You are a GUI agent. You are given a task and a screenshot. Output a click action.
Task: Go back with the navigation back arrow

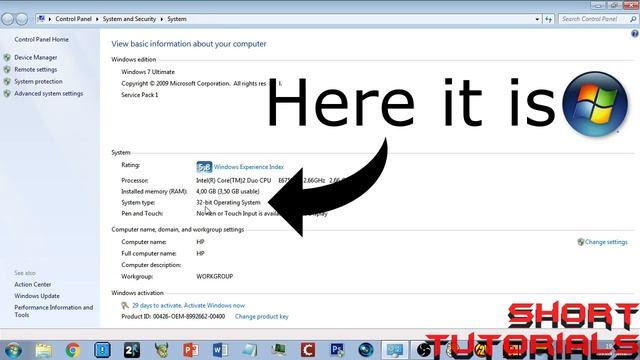[7, 19]
